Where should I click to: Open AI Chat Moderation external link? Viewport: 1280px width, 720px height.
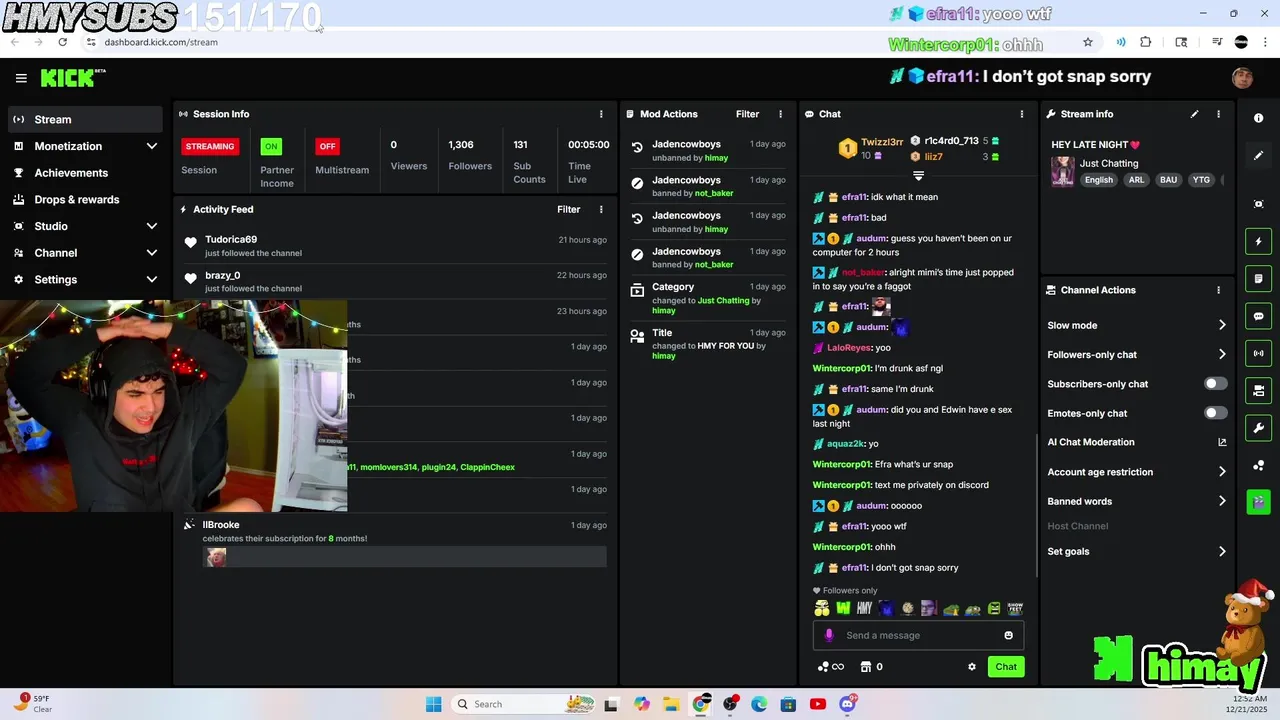1222,442
